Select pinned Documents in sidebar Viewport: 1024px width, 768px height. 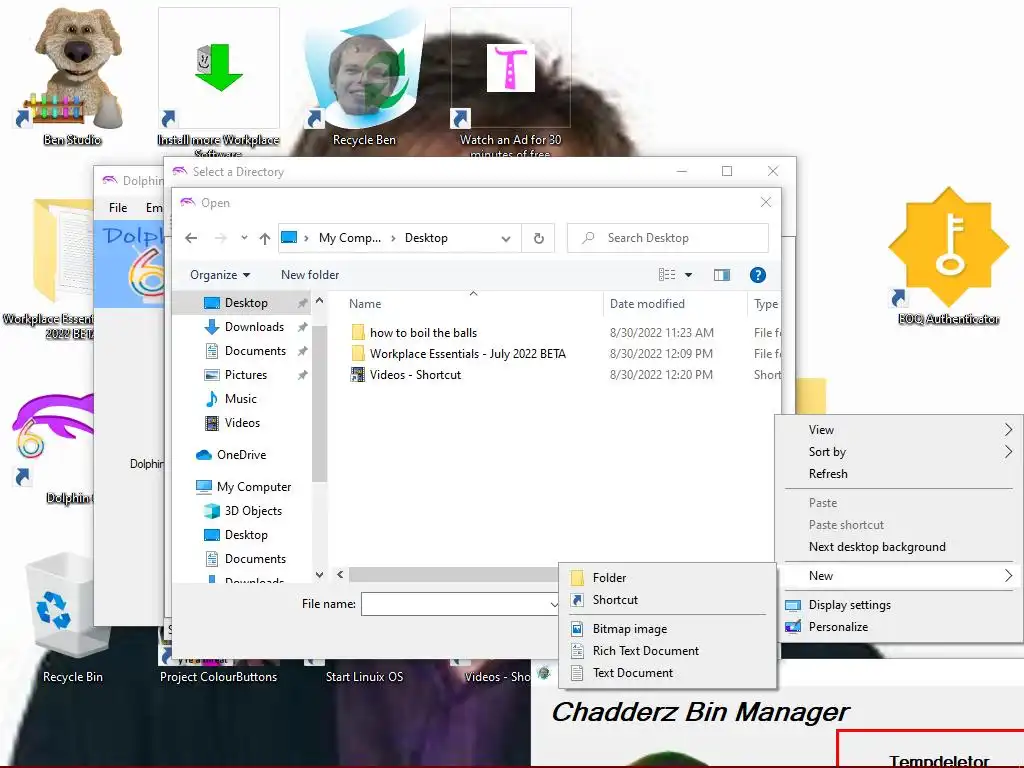tap(255, 351)
